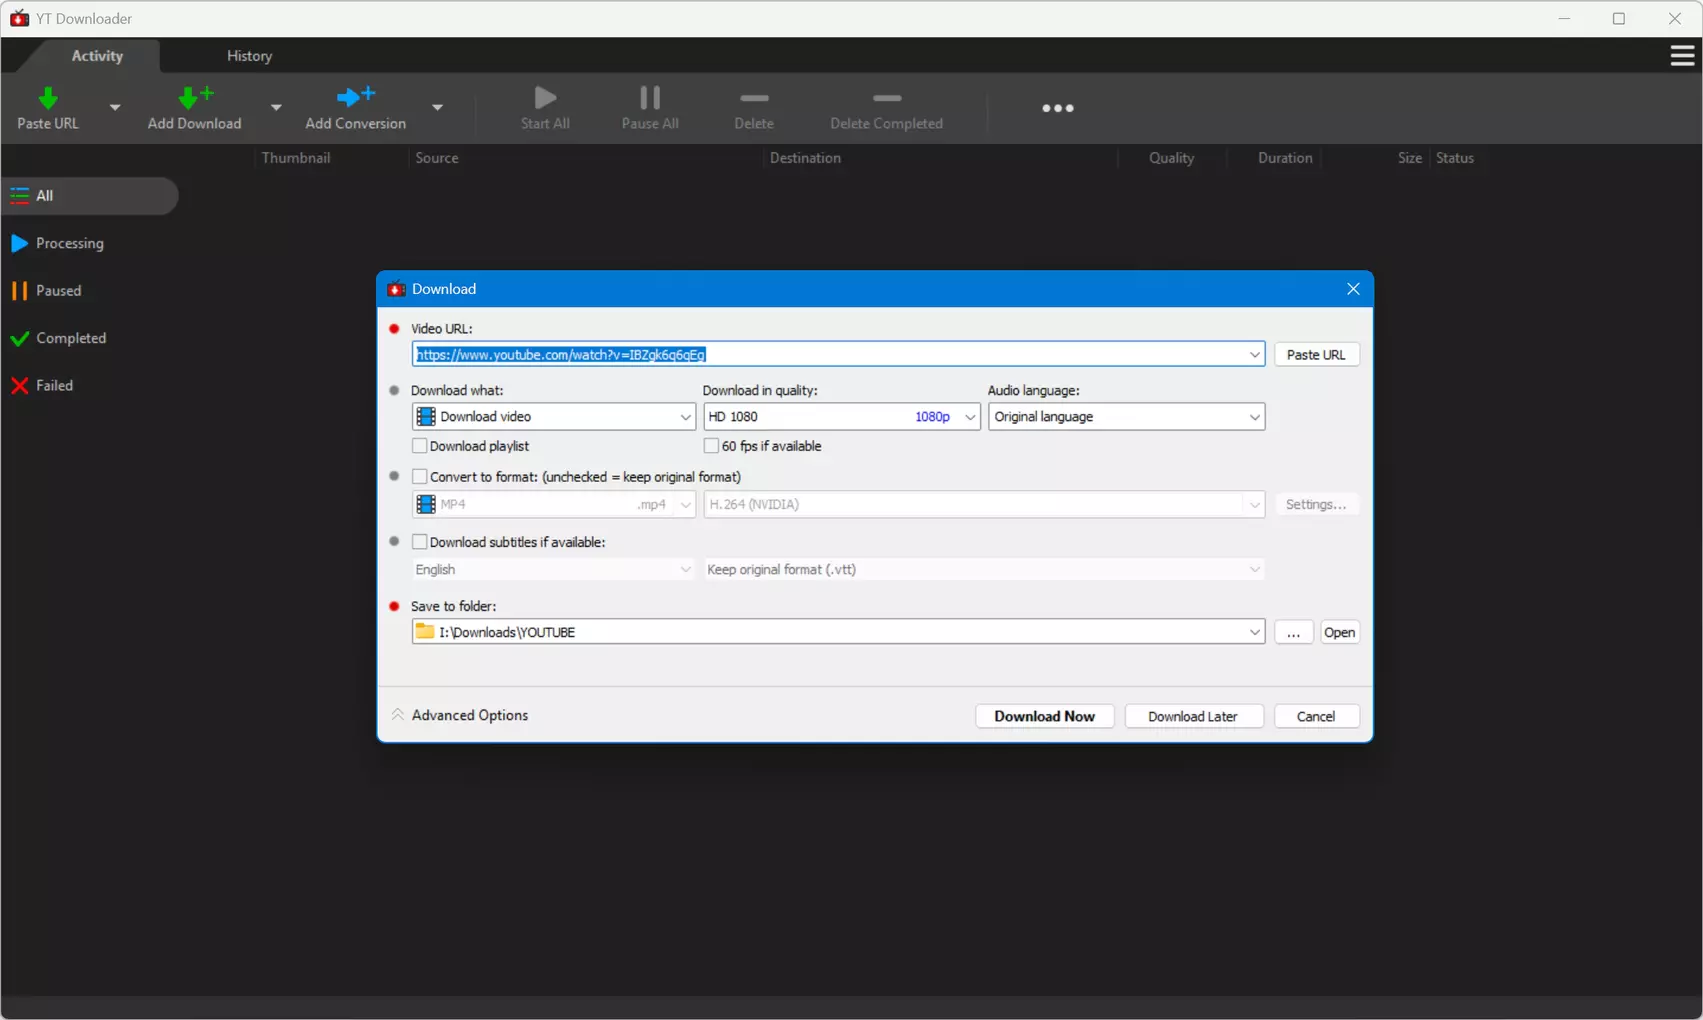Click the YT Downloader app icon in title bar
The height and width of the screenshot is (1020, 1703).
click(19, 18)
